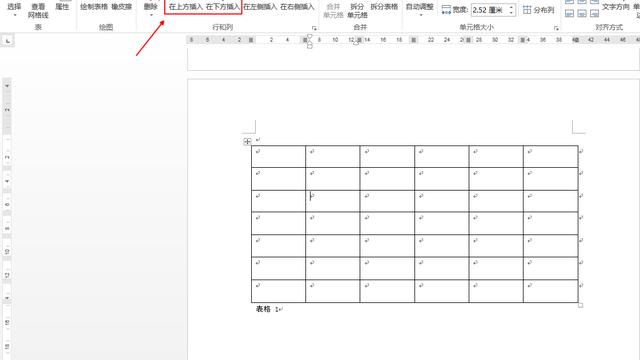Screen dimensions: 640x360
Task: Align cell text to the bottom right
Action: point(595,13)
